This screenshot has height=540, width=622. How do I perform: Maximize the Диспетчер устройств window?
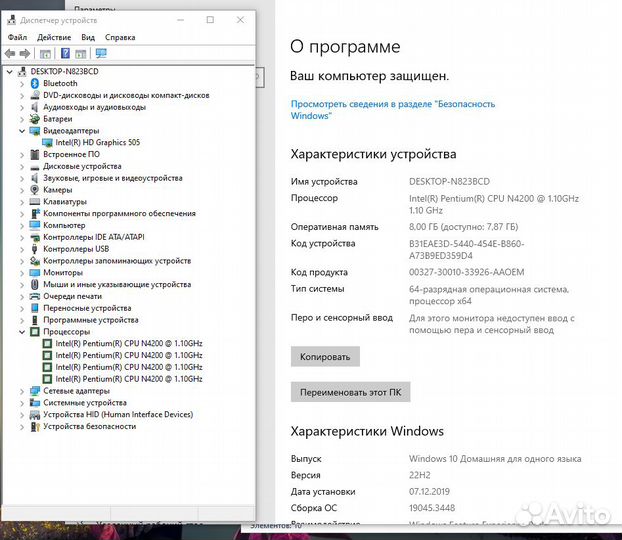(x=210, y=20)
